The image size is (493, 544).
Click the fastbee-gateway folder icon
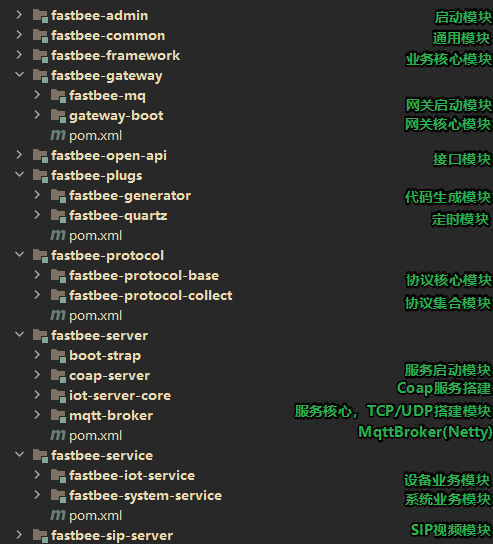pyautogui.click(x=40, y=76)
